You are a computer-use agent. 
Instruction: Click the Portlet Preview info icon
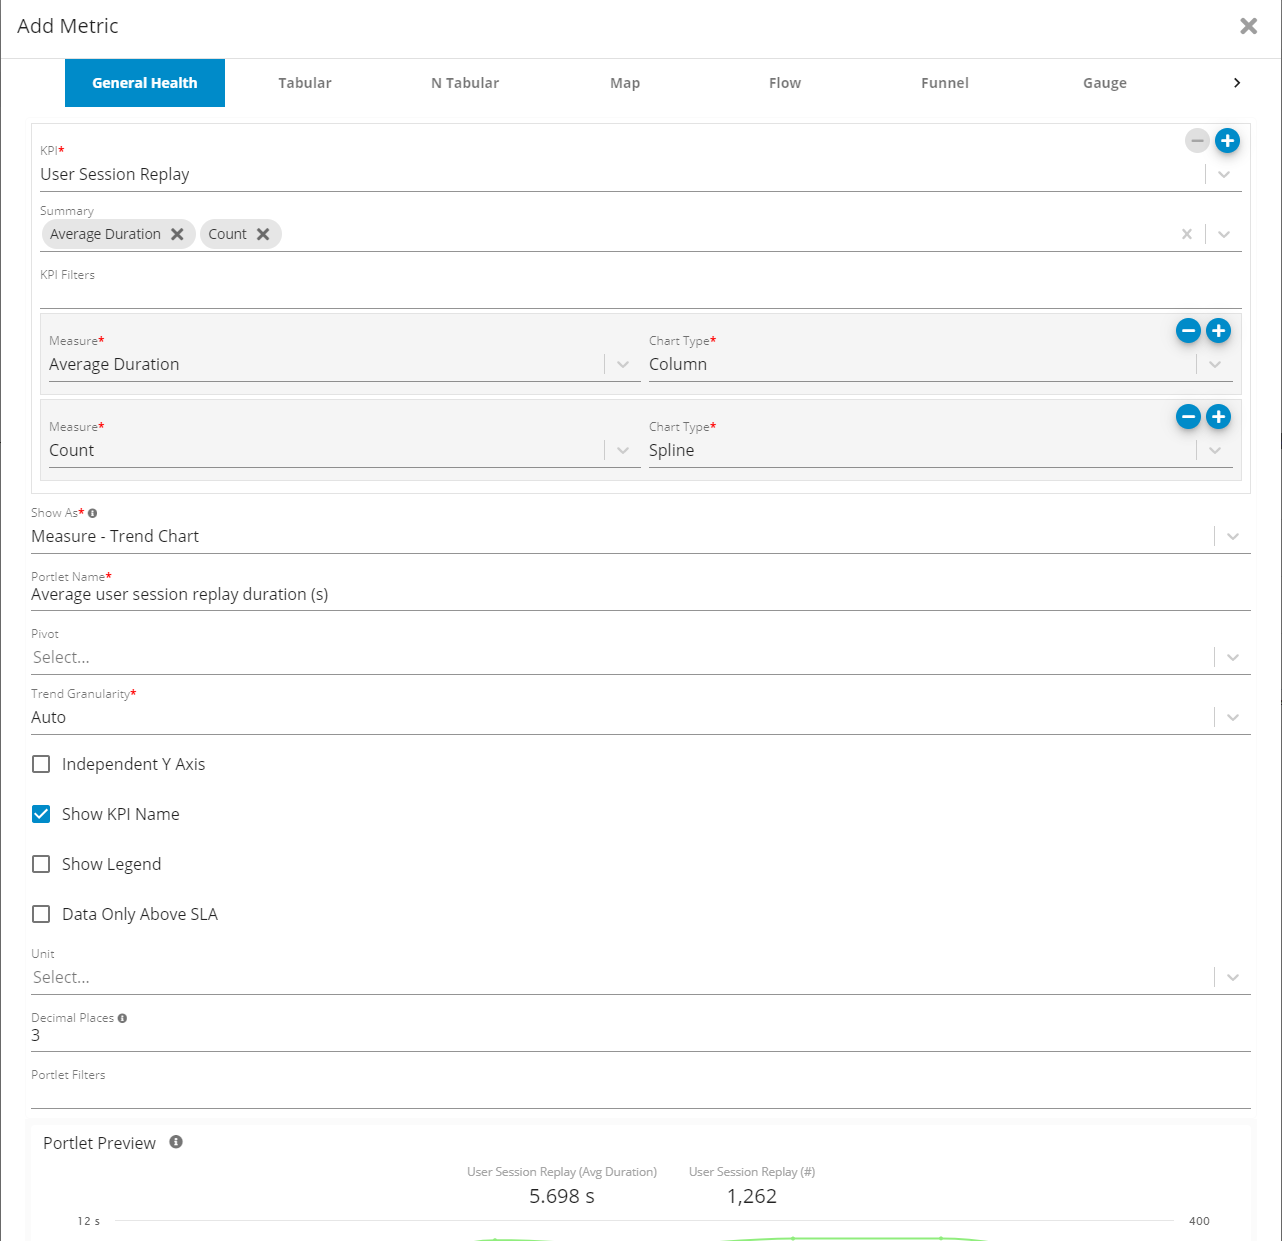[176, 1142]
